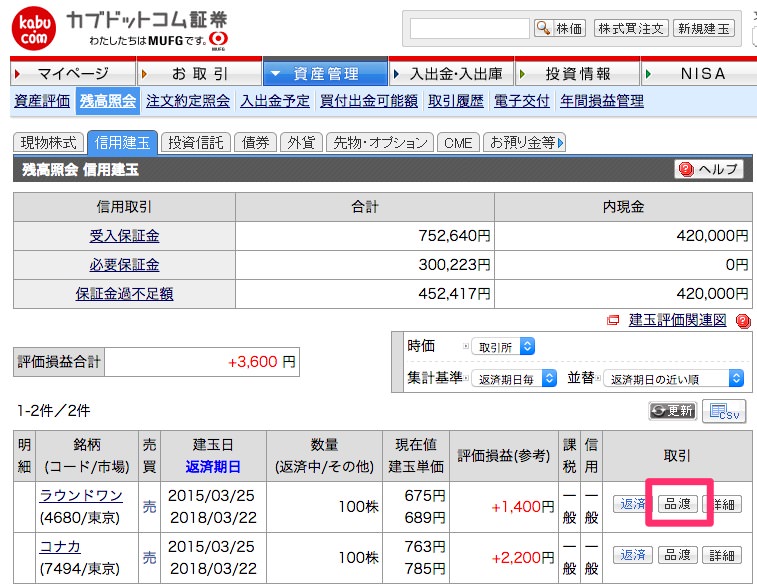This screenshot has height=584, width=757.
Task: Click 返済 button for コナカ
Action: pyautogui.click(x=632, y=555)
